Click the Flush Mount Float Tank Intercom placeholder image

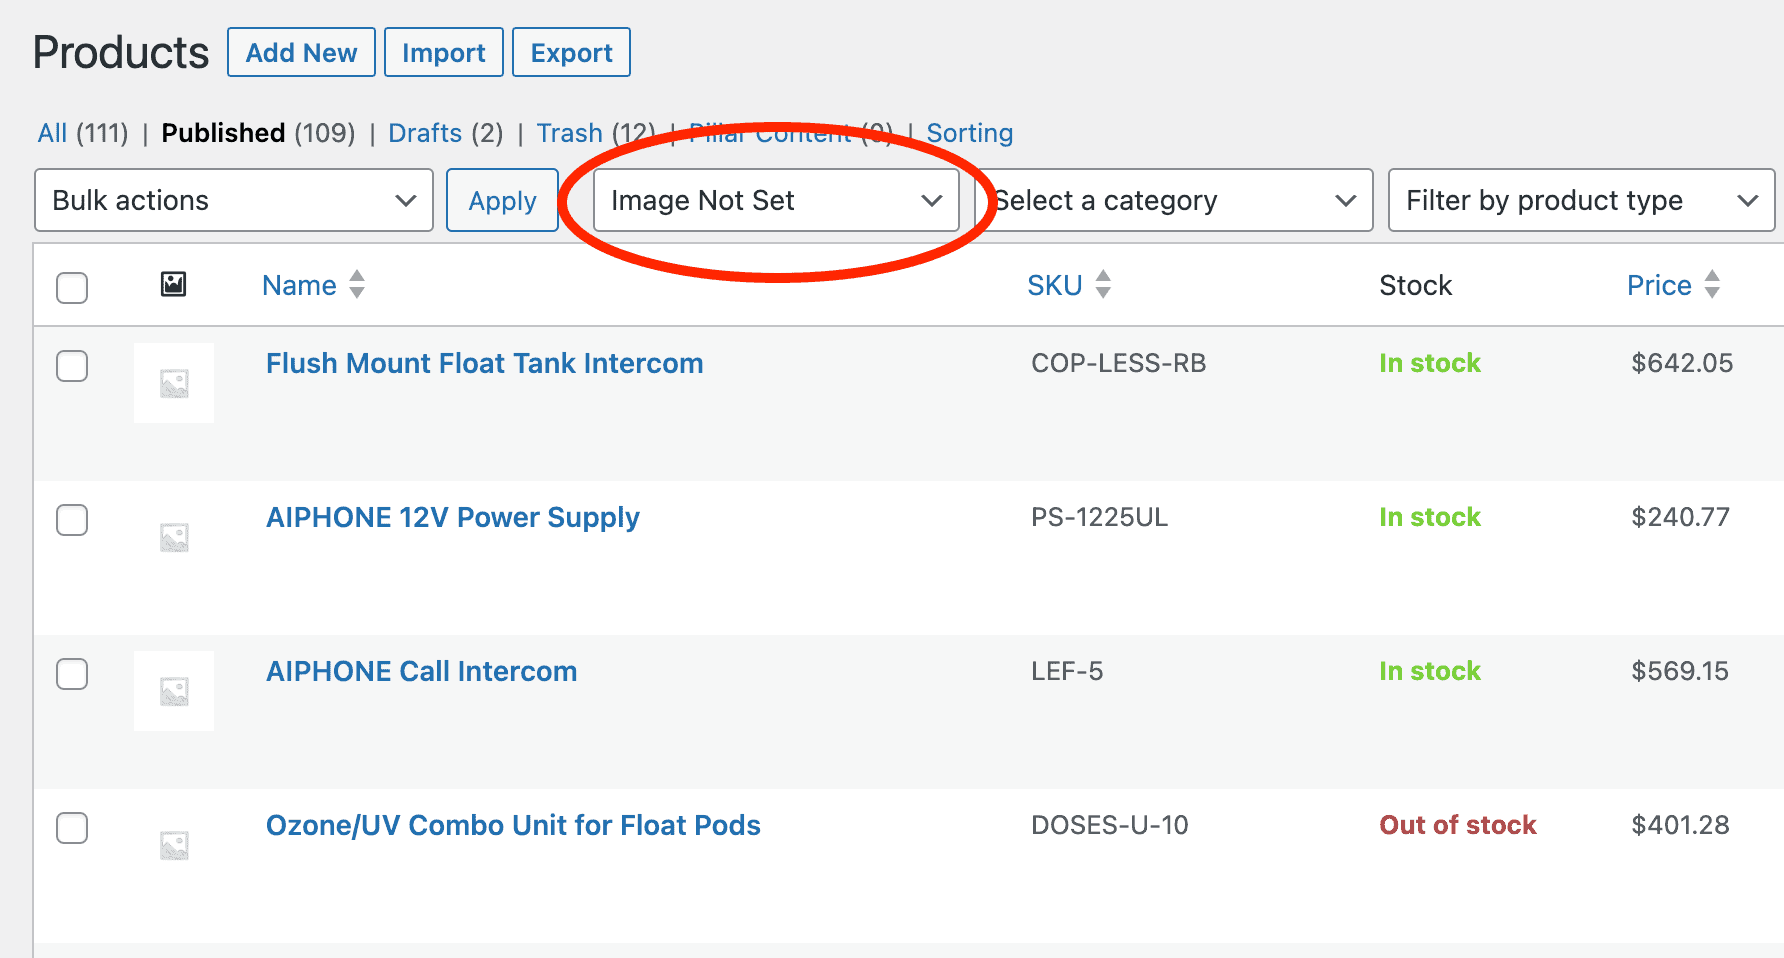click(174, 383)
